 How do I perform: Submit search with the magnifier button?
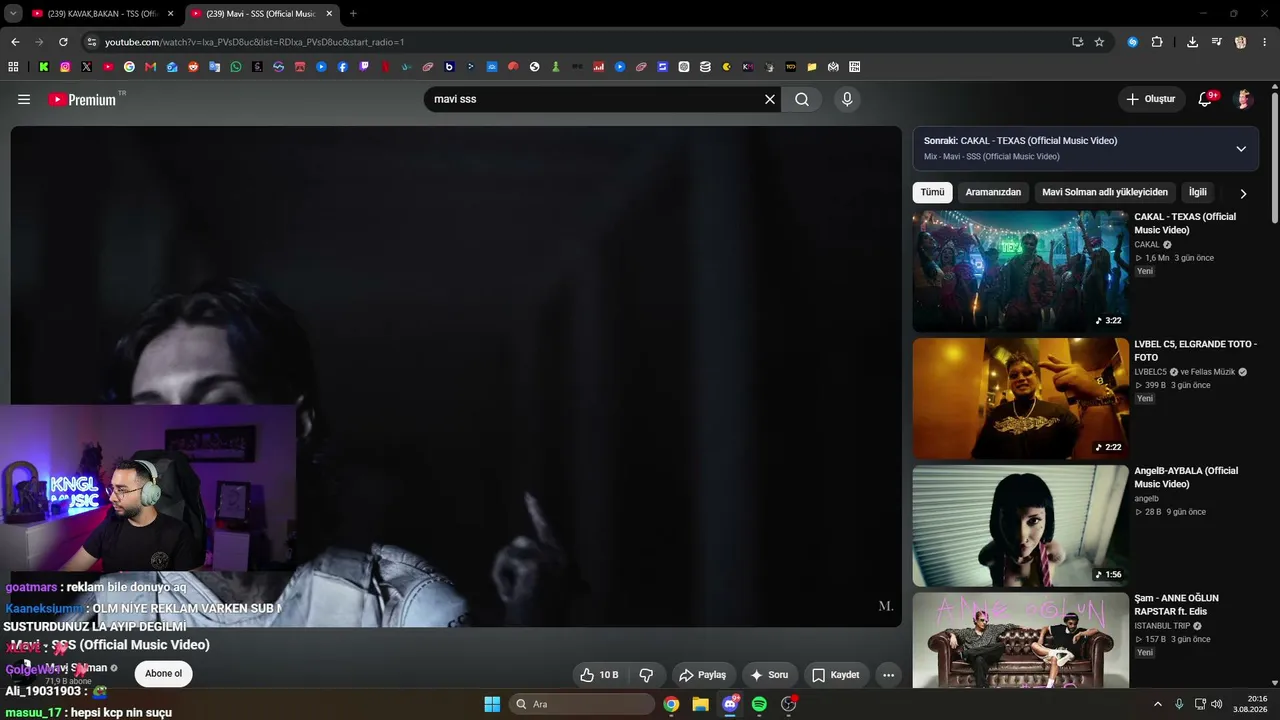point(802,99)
